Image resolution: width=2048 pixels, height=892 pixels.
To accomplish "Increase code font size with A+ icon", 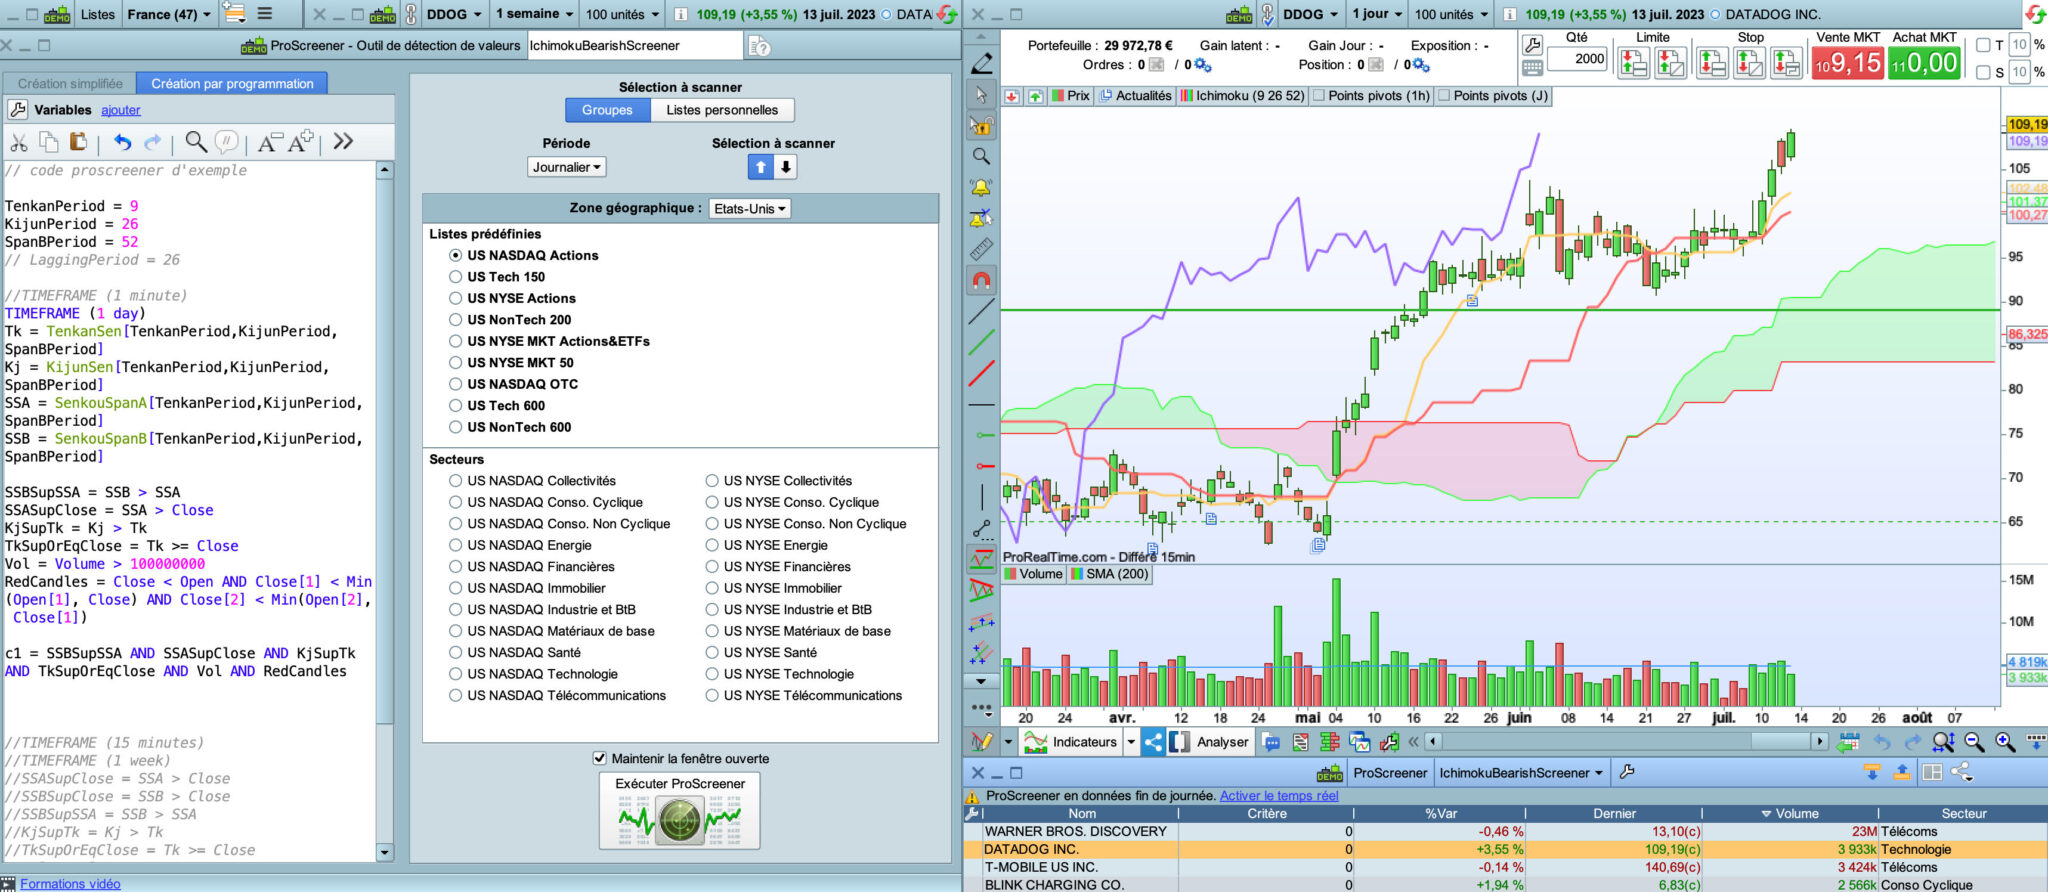I will click(301, 142).
